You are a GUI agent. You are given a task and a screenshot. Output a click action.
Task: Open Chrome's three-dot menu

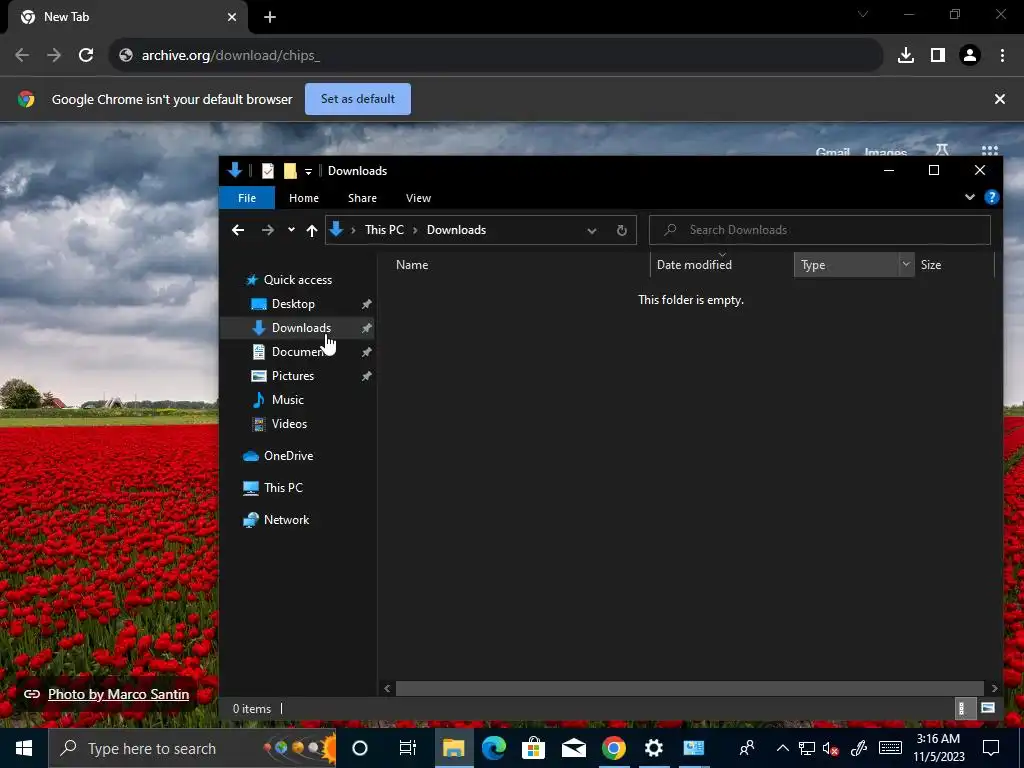click(x=1002, y=55)
